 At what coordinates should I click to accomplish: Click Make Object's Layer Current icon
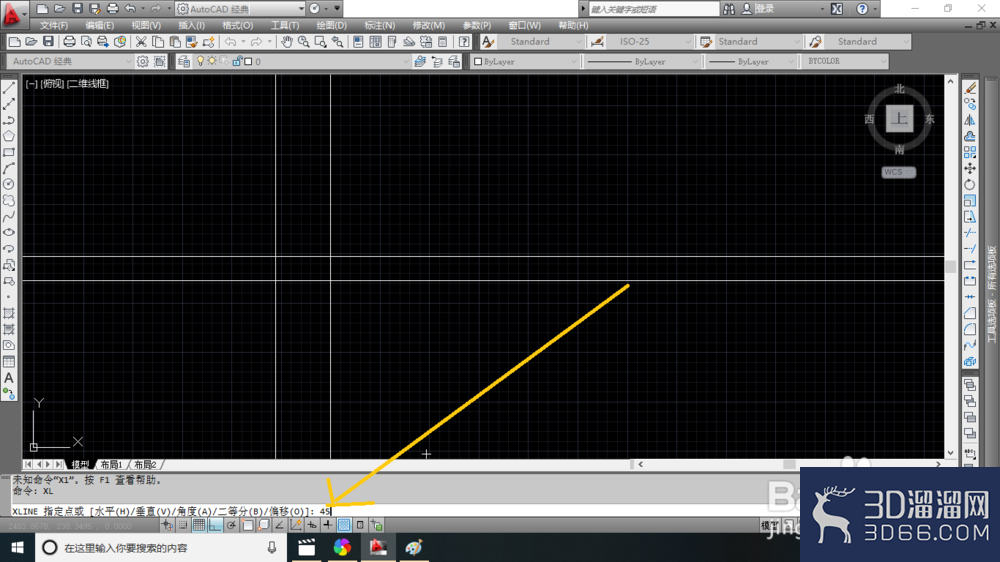pyautogui.click(x=420, y=61)
